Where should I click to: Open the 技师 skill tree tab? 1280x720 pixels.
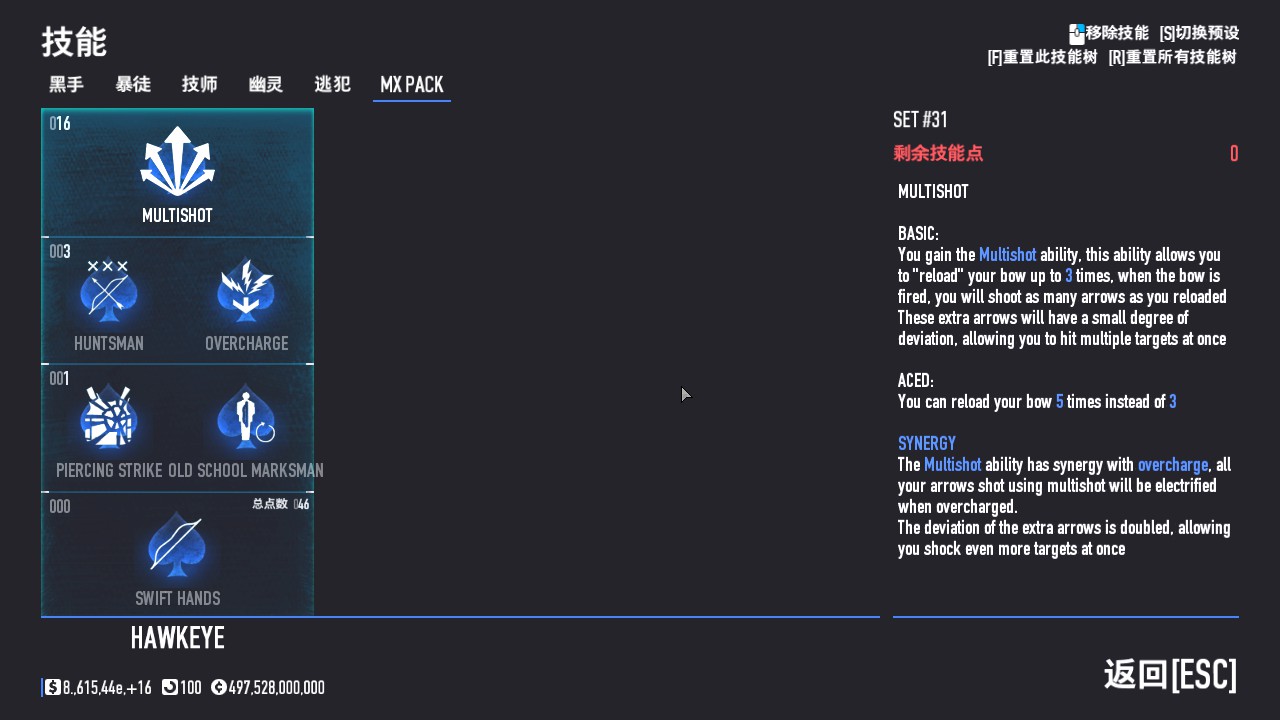[x=199, y=84]
